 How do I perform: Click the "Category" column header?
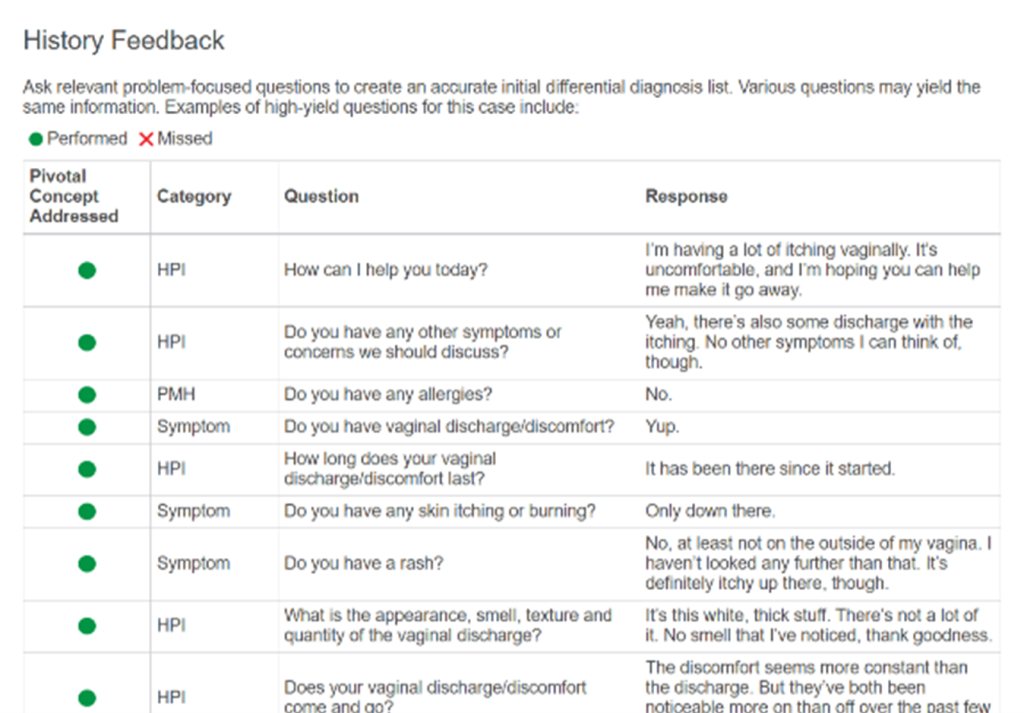[x=194, y=196]
